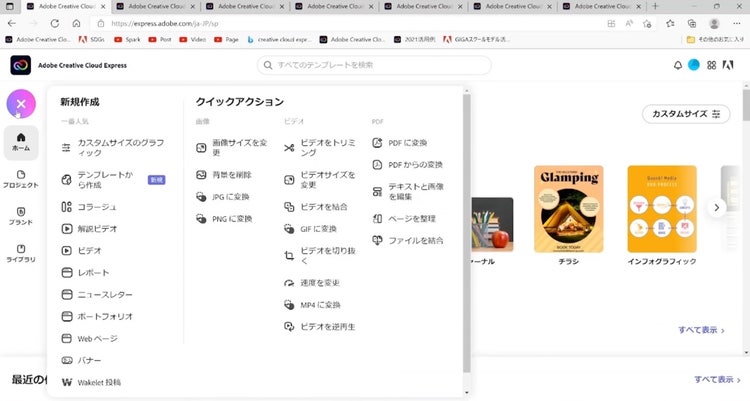Open the notifications bell icon

678,65
